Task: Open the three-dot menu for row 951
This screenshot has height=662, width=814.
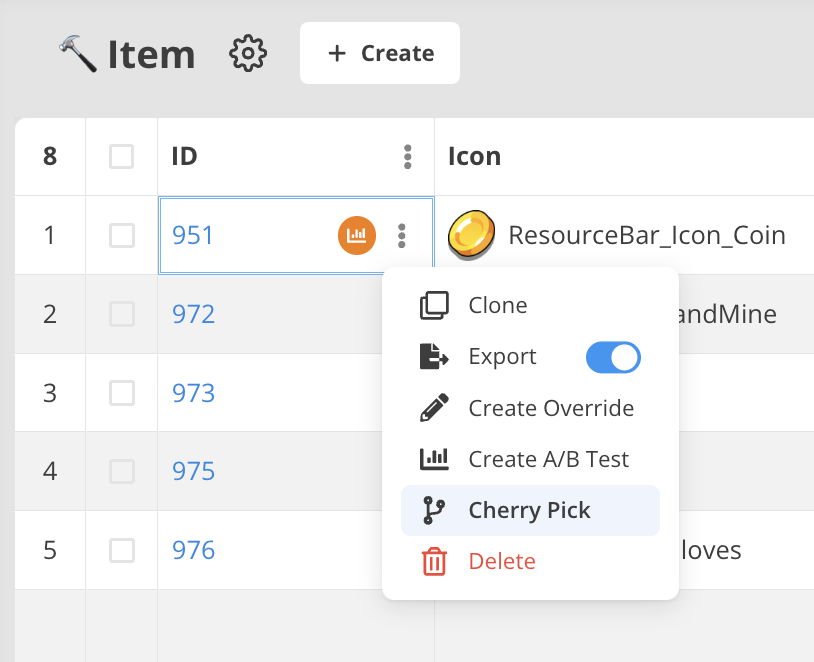Action: point(402,235)
